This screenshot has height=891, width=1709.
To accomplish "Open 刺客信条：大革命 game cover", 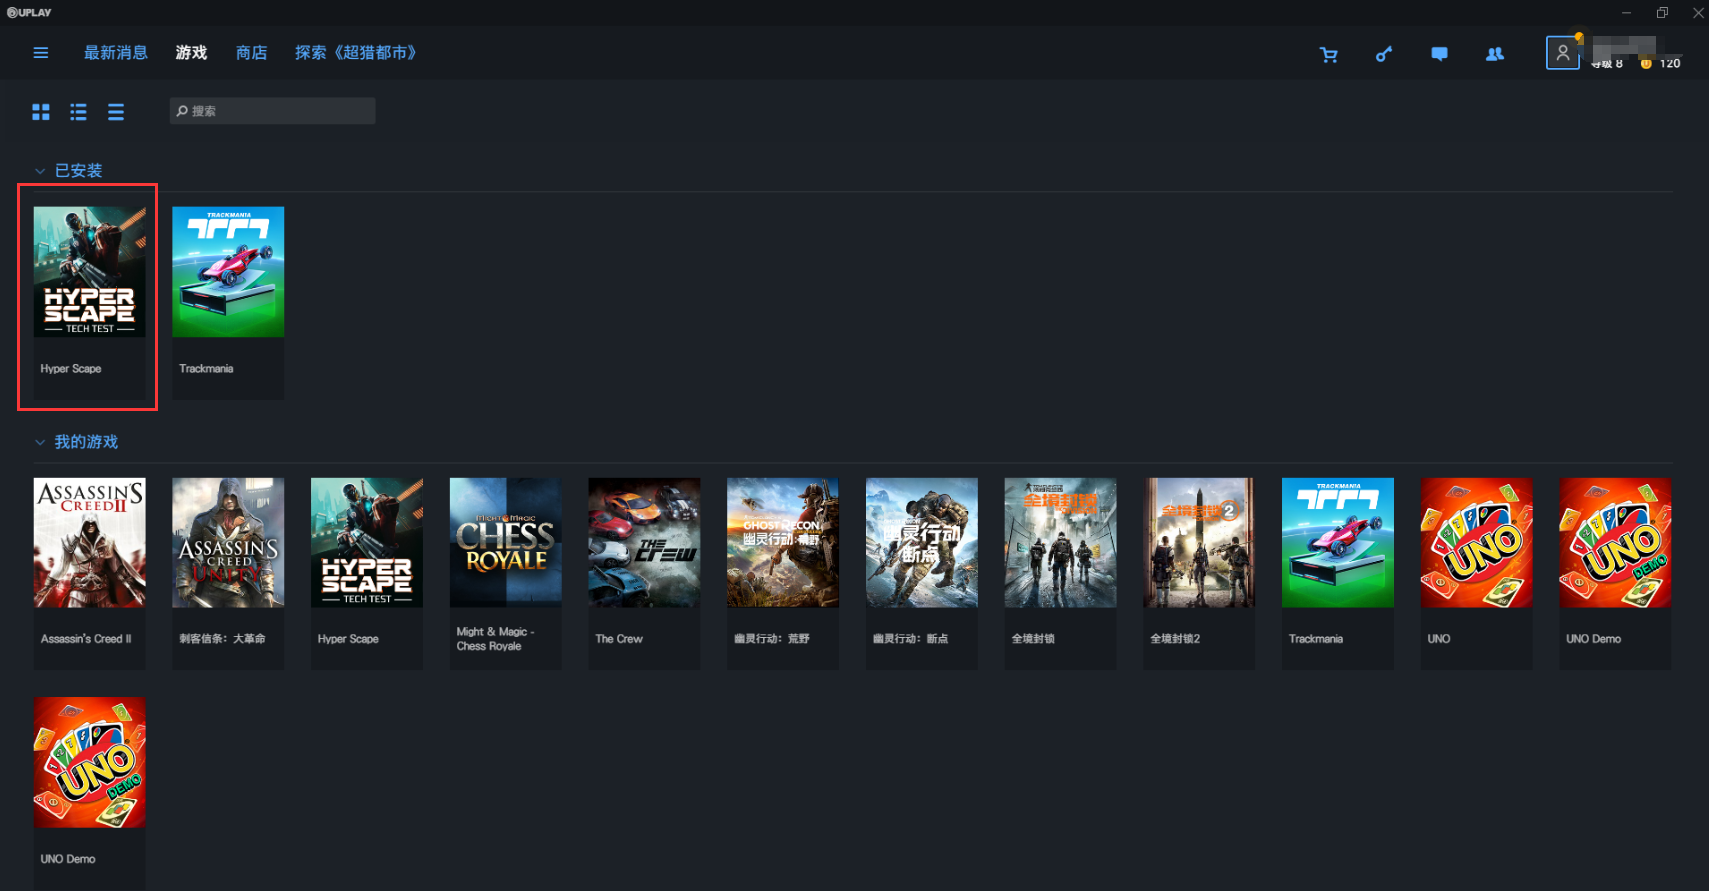I will [x=228, y=542].
